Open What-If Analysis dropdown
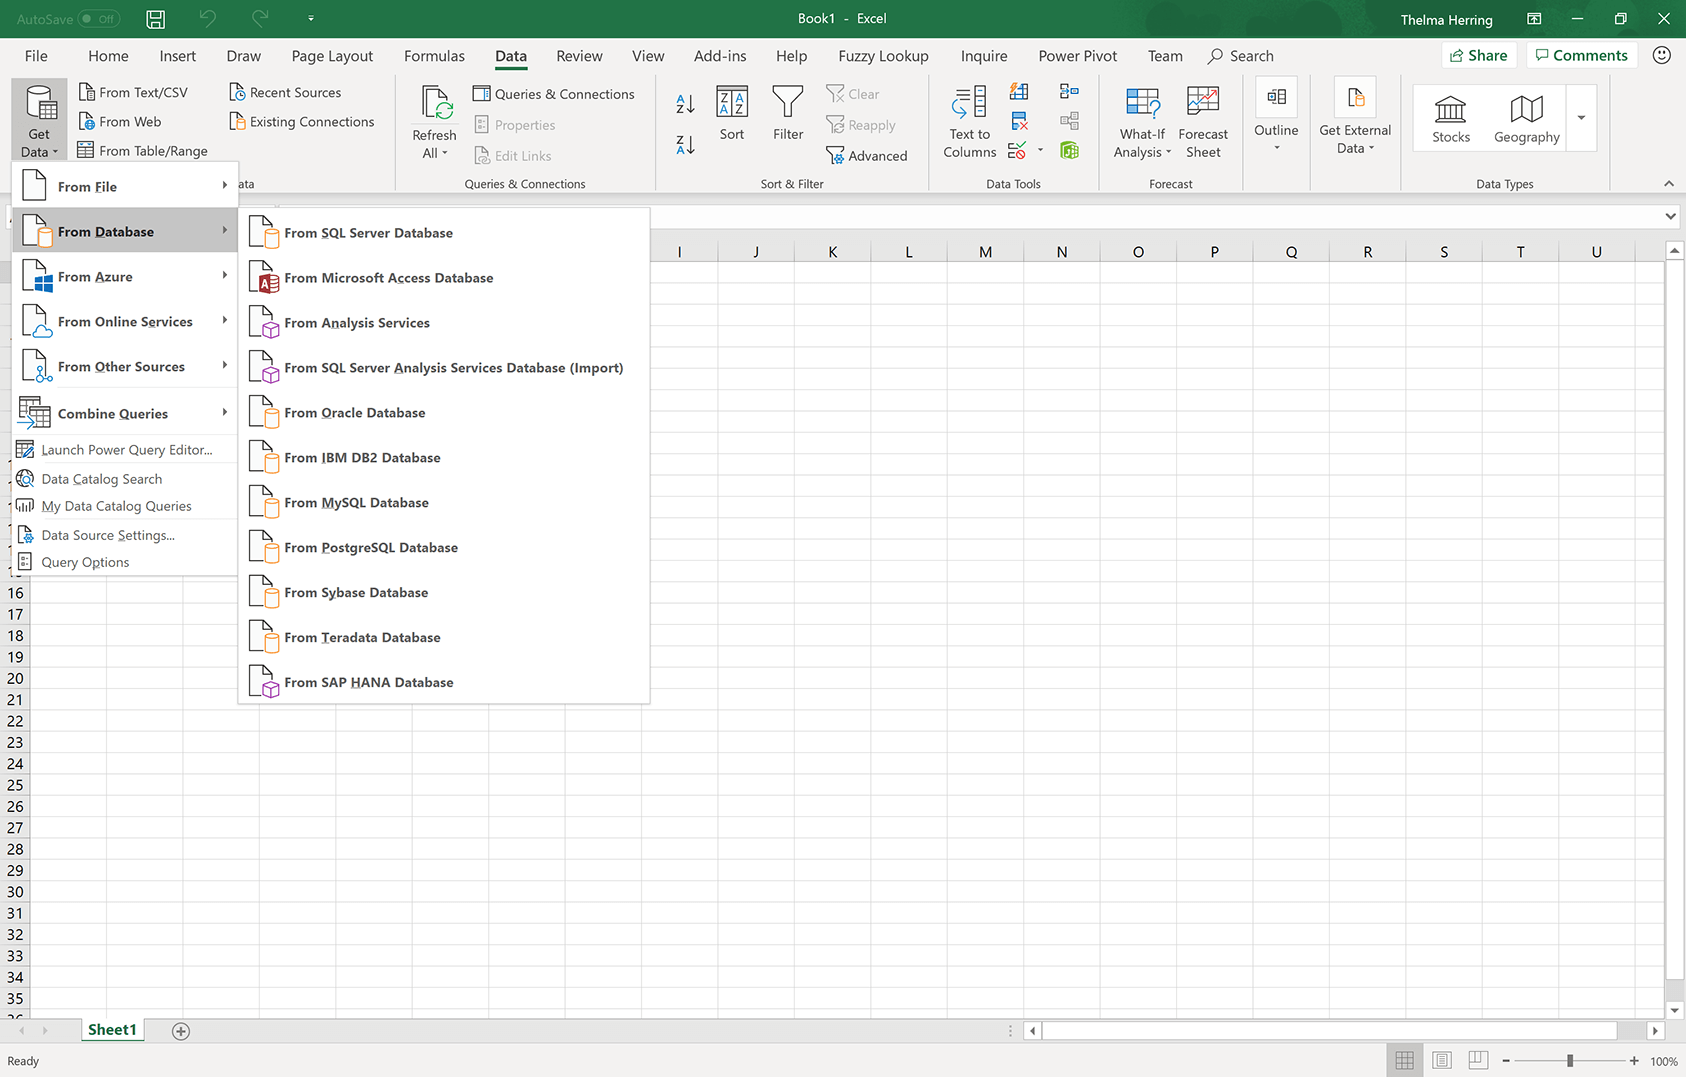 (x=1142, y=122)
